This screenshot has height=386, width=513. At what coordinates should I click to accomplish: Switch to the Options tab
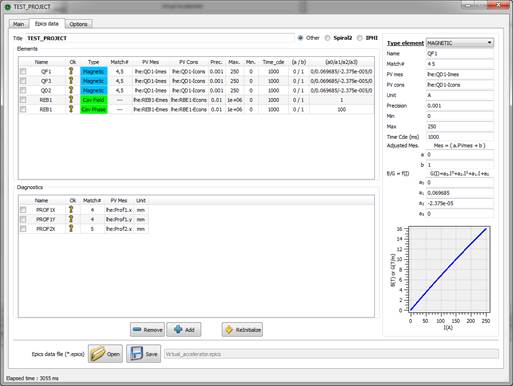click(79, 24)
